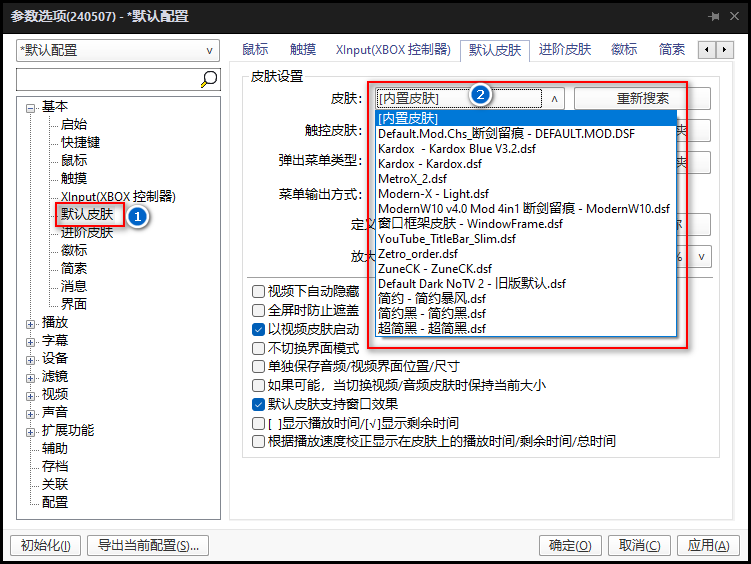The width and height of the screenshot is (751, 564).
Task: Uncheck 默认皮肤支持窗口效果
Action: [x=259, y=405]
